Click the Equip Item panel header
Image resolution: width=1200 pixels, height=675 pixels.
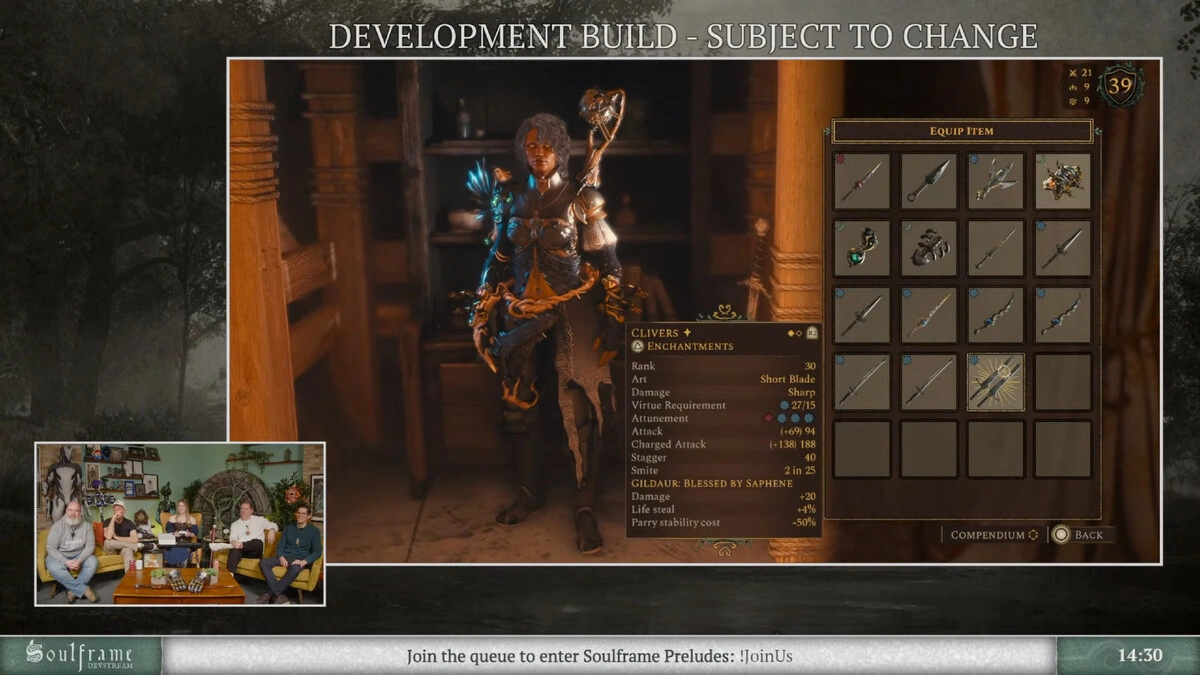point(961,131)
